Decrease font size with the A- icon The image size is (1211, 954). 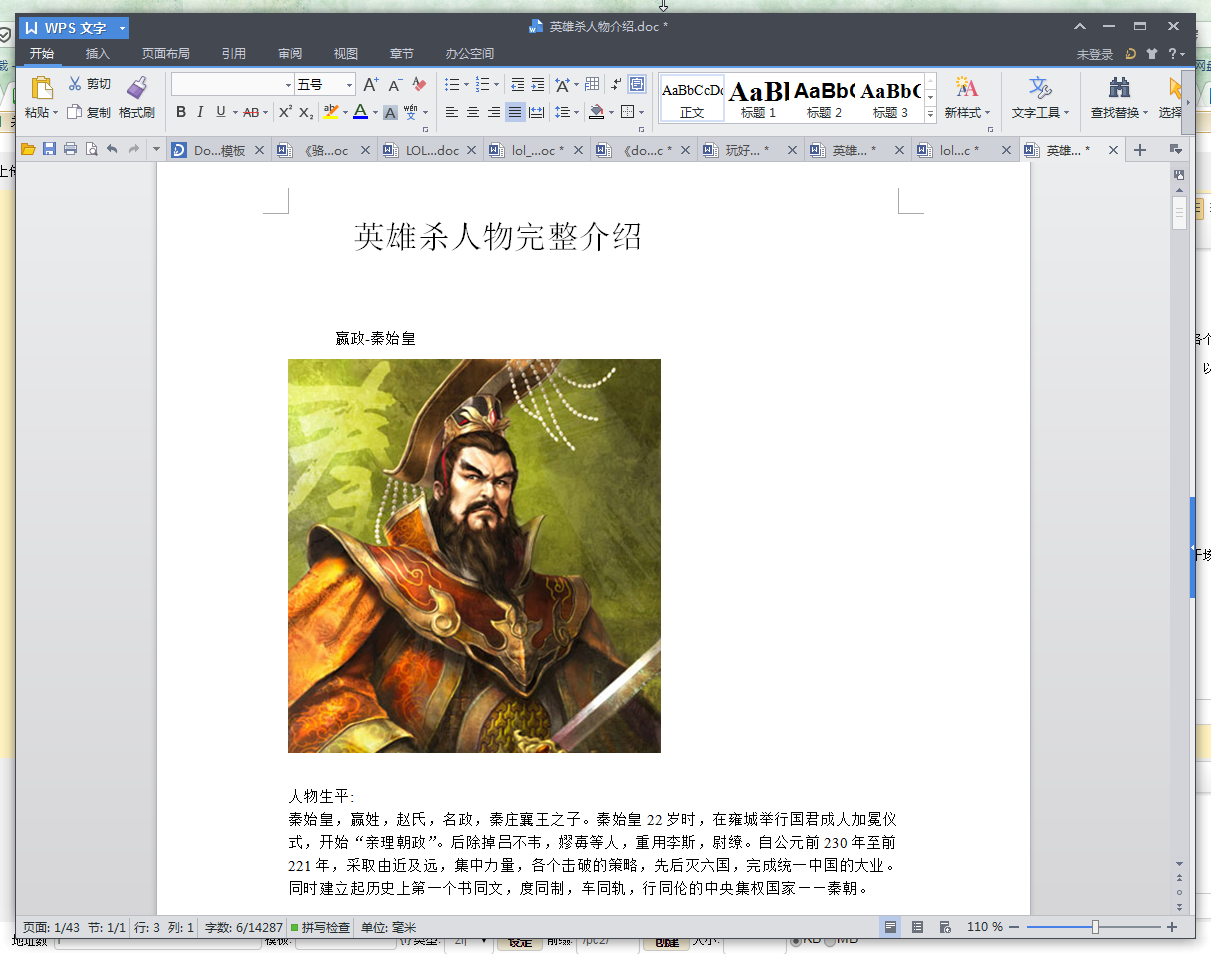pyautogui.click(x=395, y=85)
